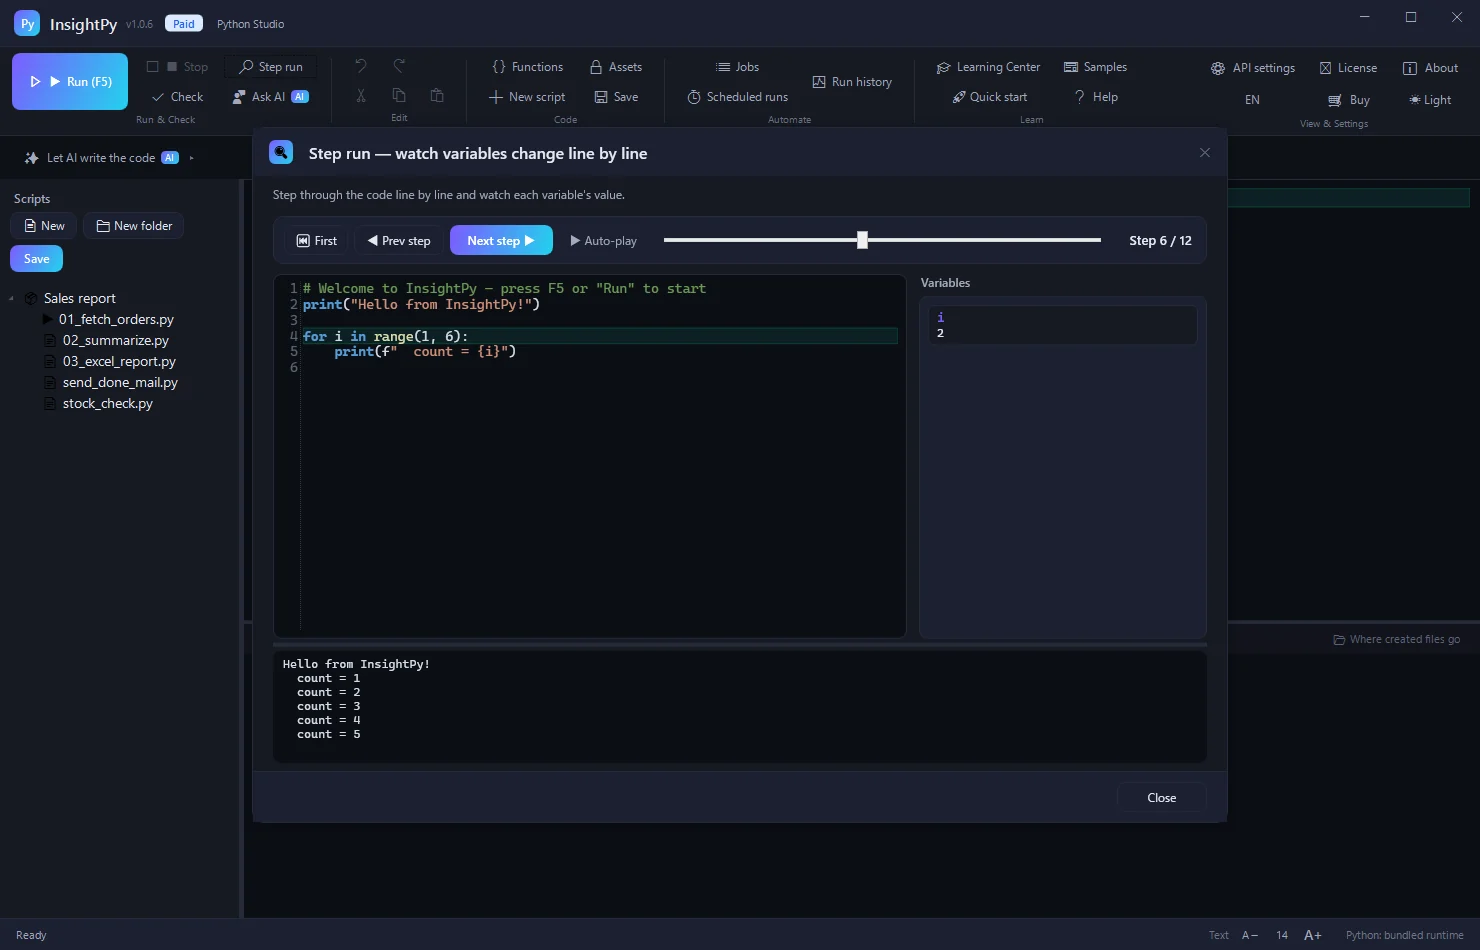The width and height of the screenshot is (1480, 950).
Task: Open Quick start guide
Action: tap(990, 97)
